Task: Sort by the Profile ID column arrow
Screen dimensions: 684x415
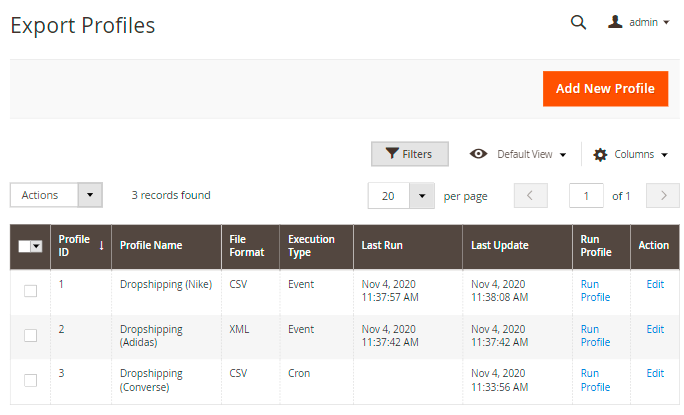Action: point(101,245)
